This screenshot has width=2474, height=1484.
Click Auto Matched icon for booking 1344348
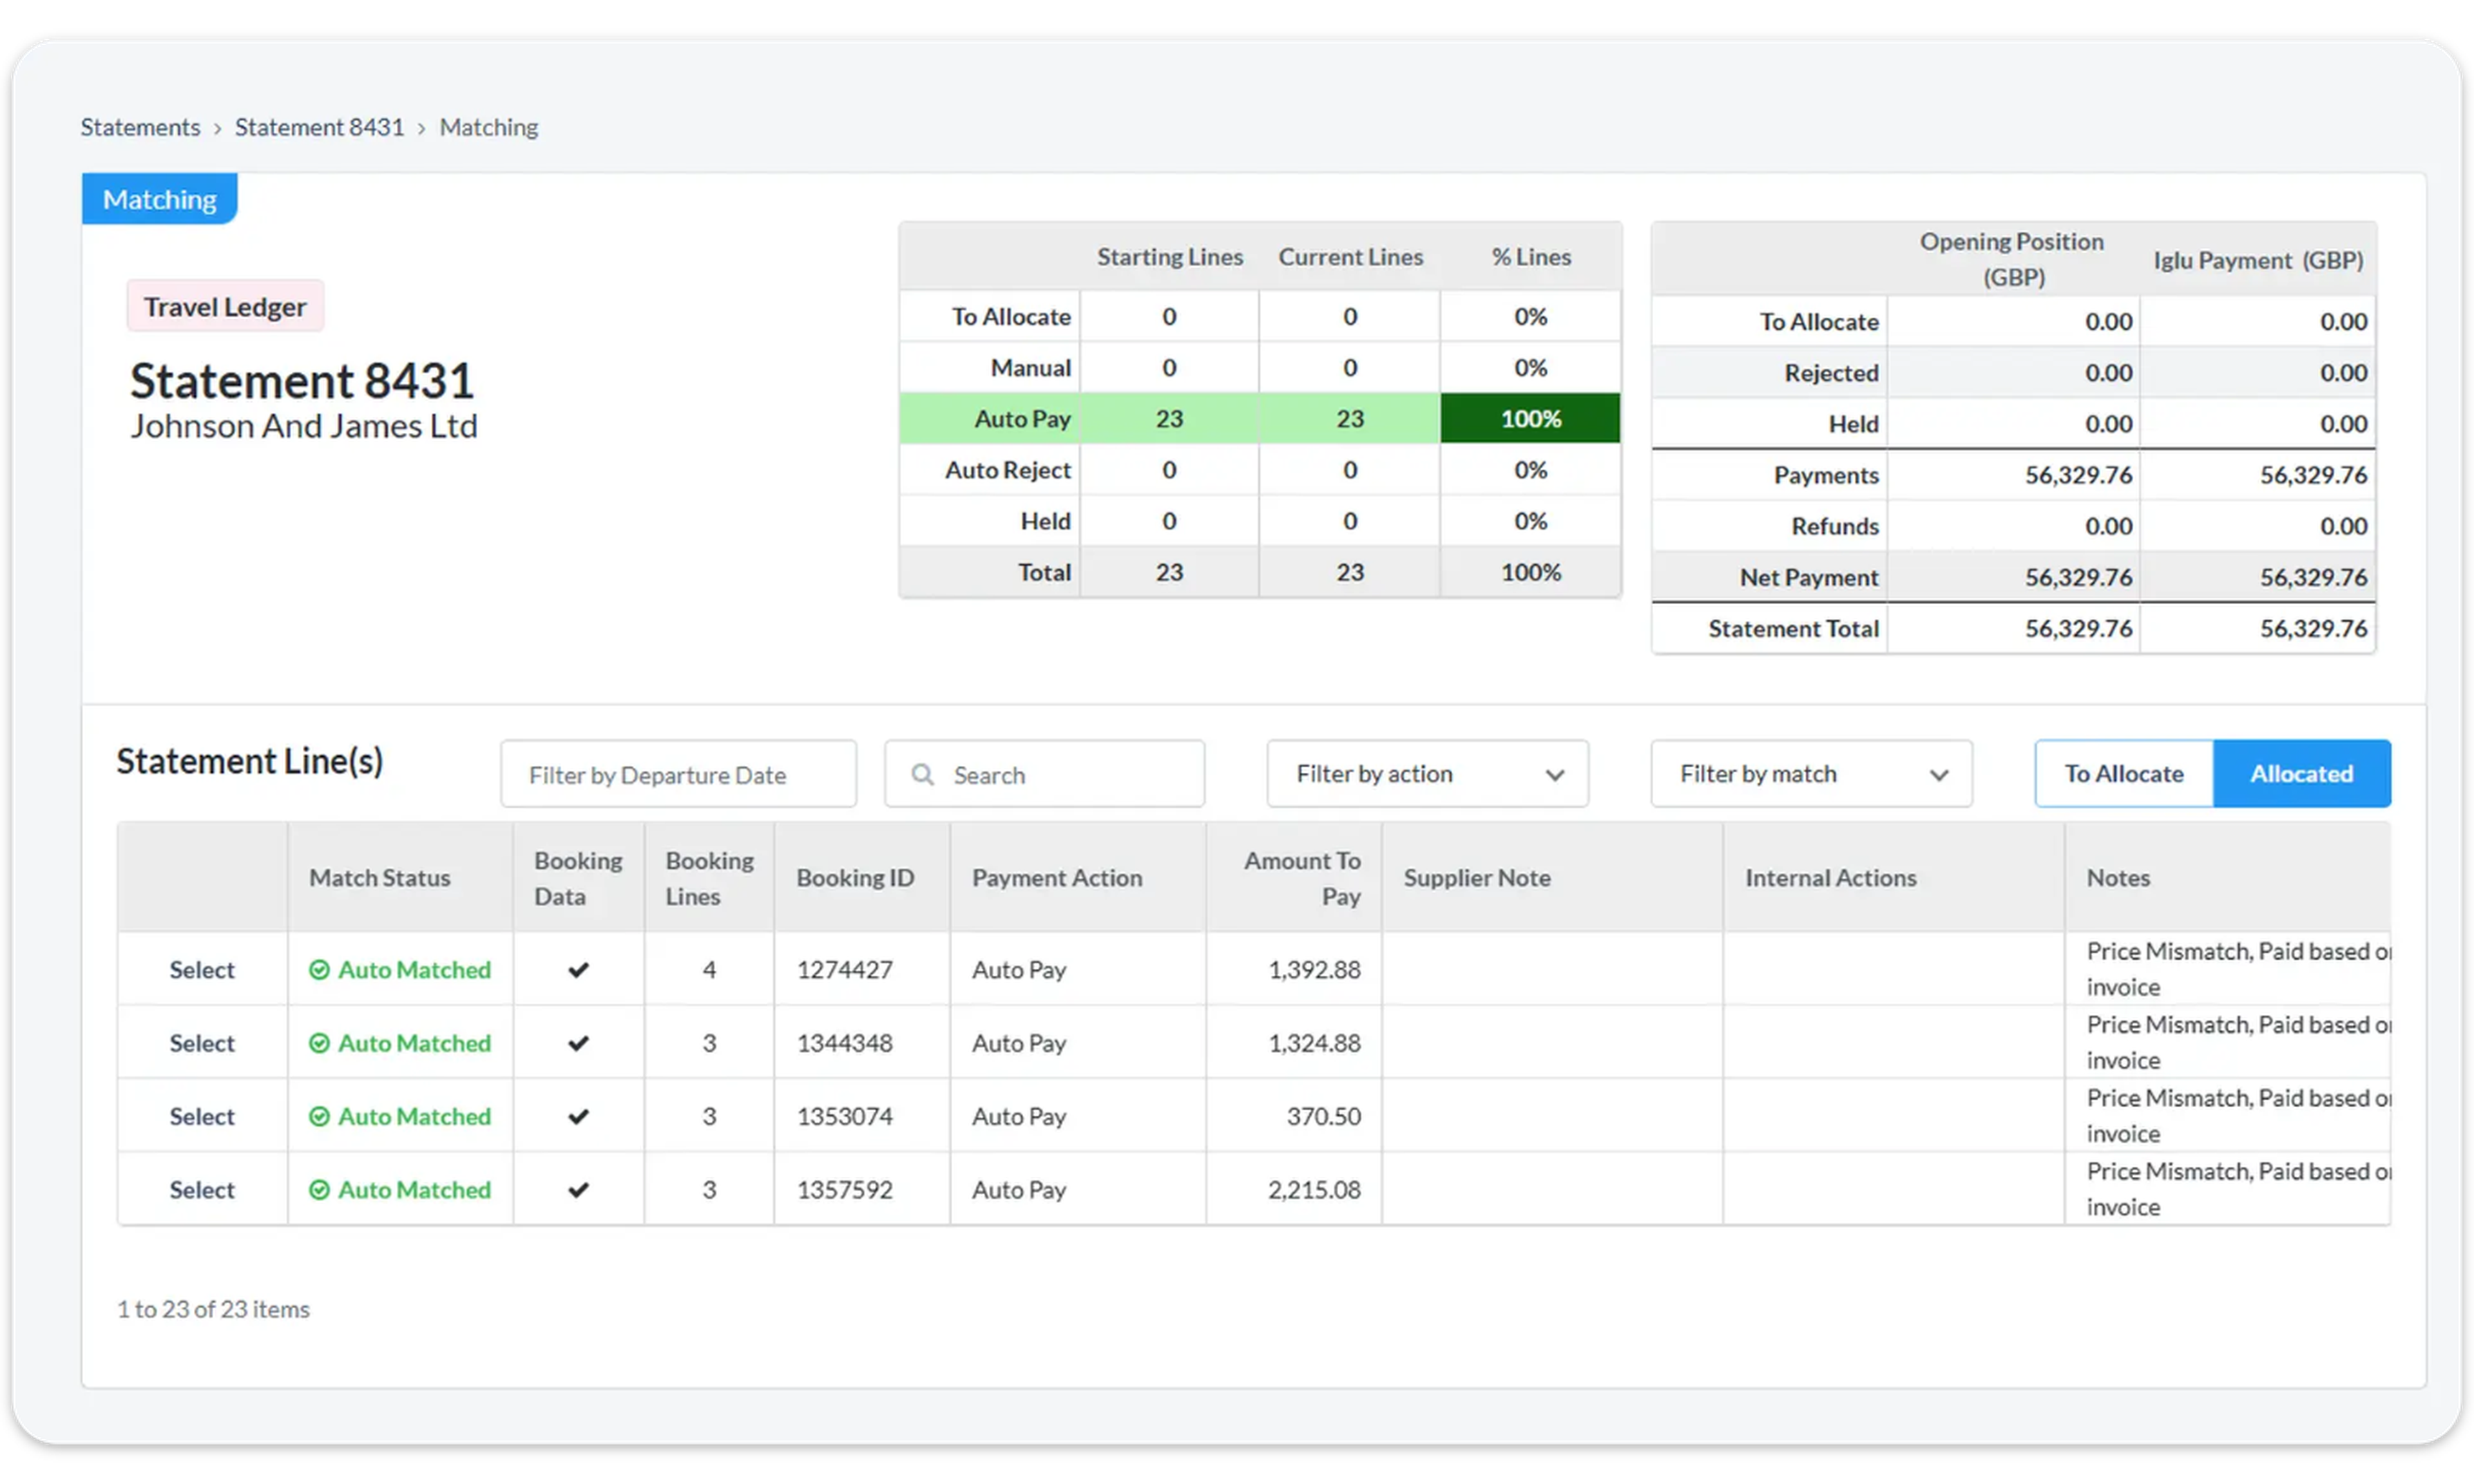pyautogui.click(x=319, y=1043)
